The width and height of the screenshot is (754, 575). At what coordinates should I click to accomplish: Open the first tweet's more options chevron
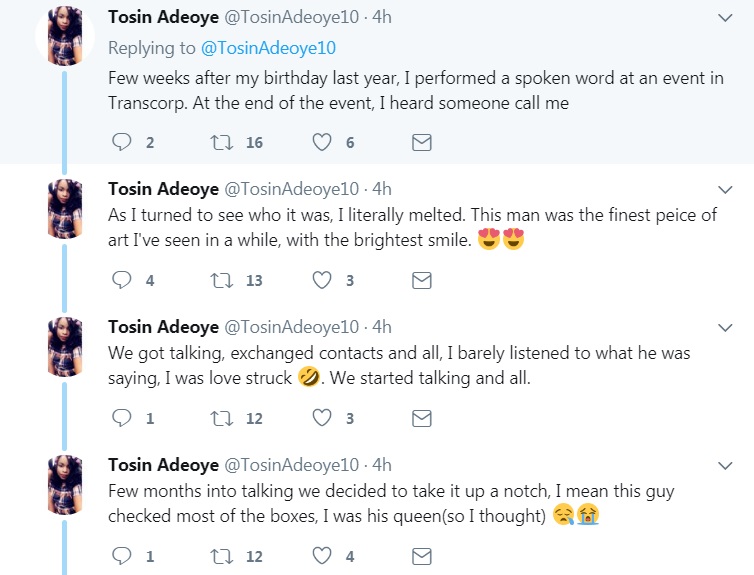(x=726, y=19)
